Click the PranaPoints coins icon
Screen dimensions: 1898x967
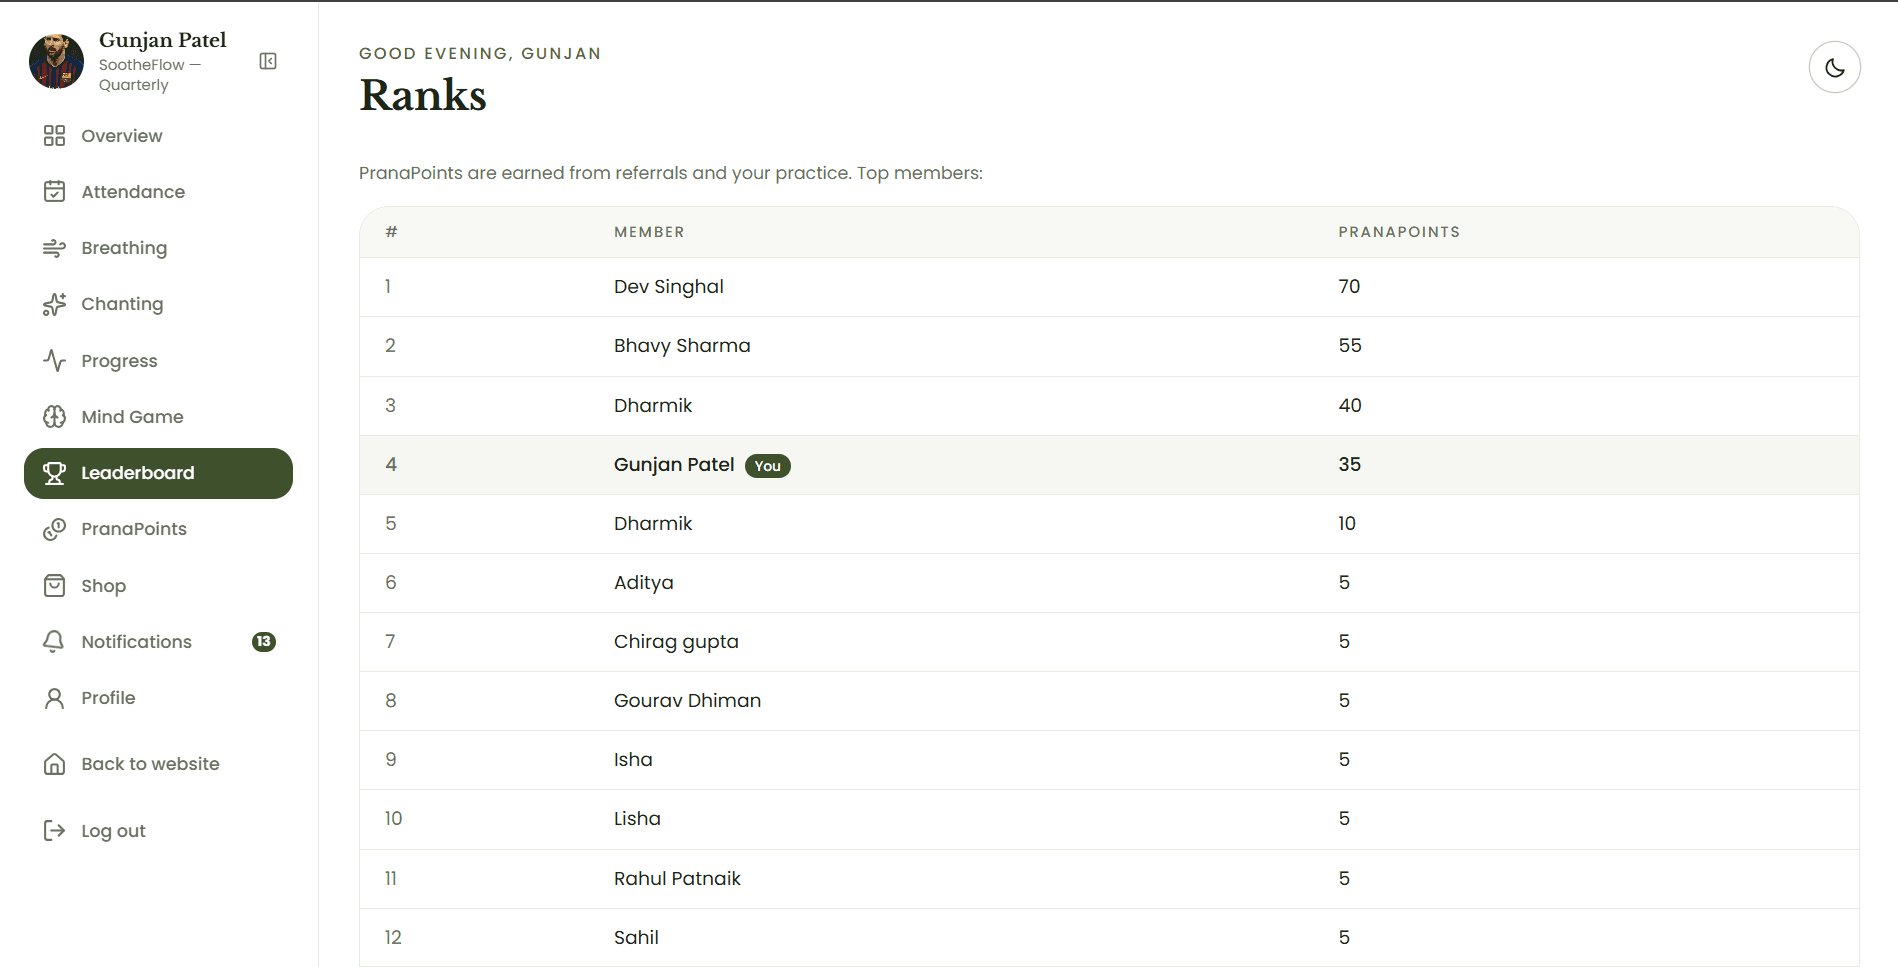pos(54,529)
